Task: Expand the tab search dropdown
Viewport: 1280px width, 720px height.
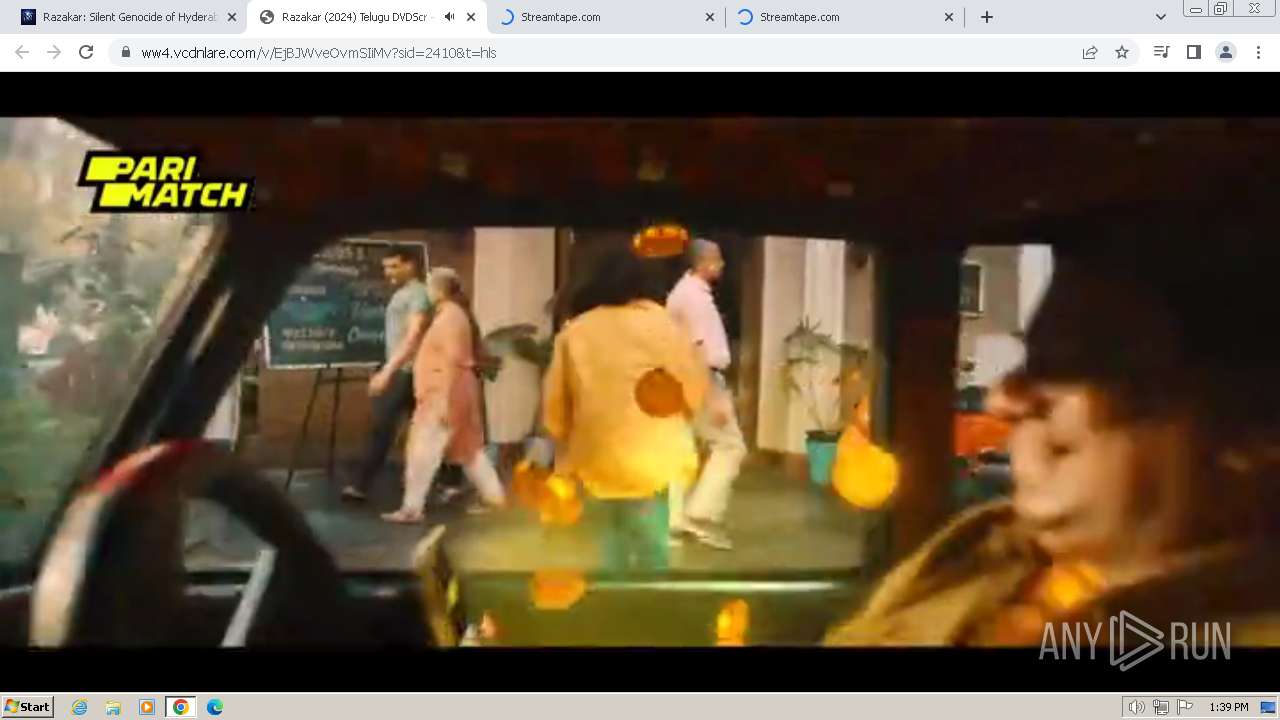Action: point(1161,17)
